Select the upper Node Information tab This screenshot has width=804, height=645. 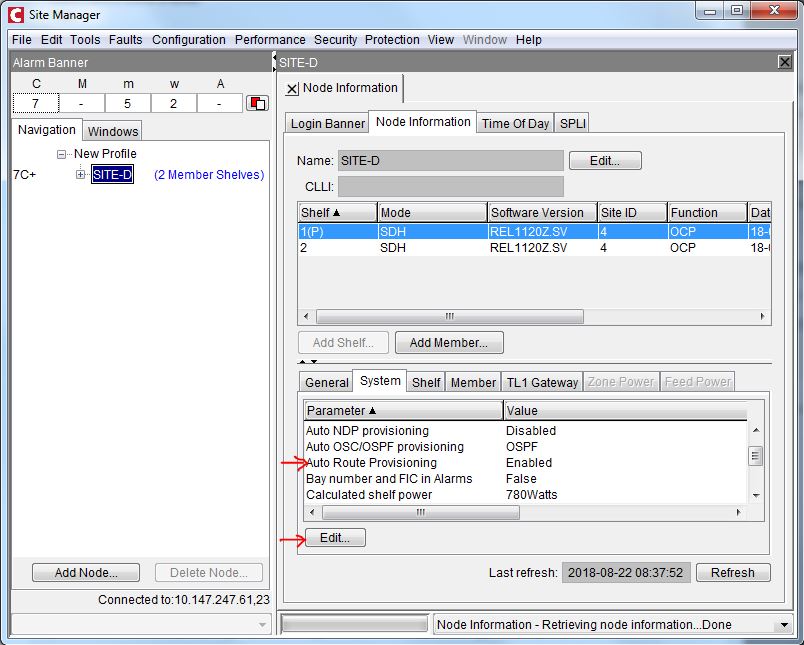click(x=423, y=122)
